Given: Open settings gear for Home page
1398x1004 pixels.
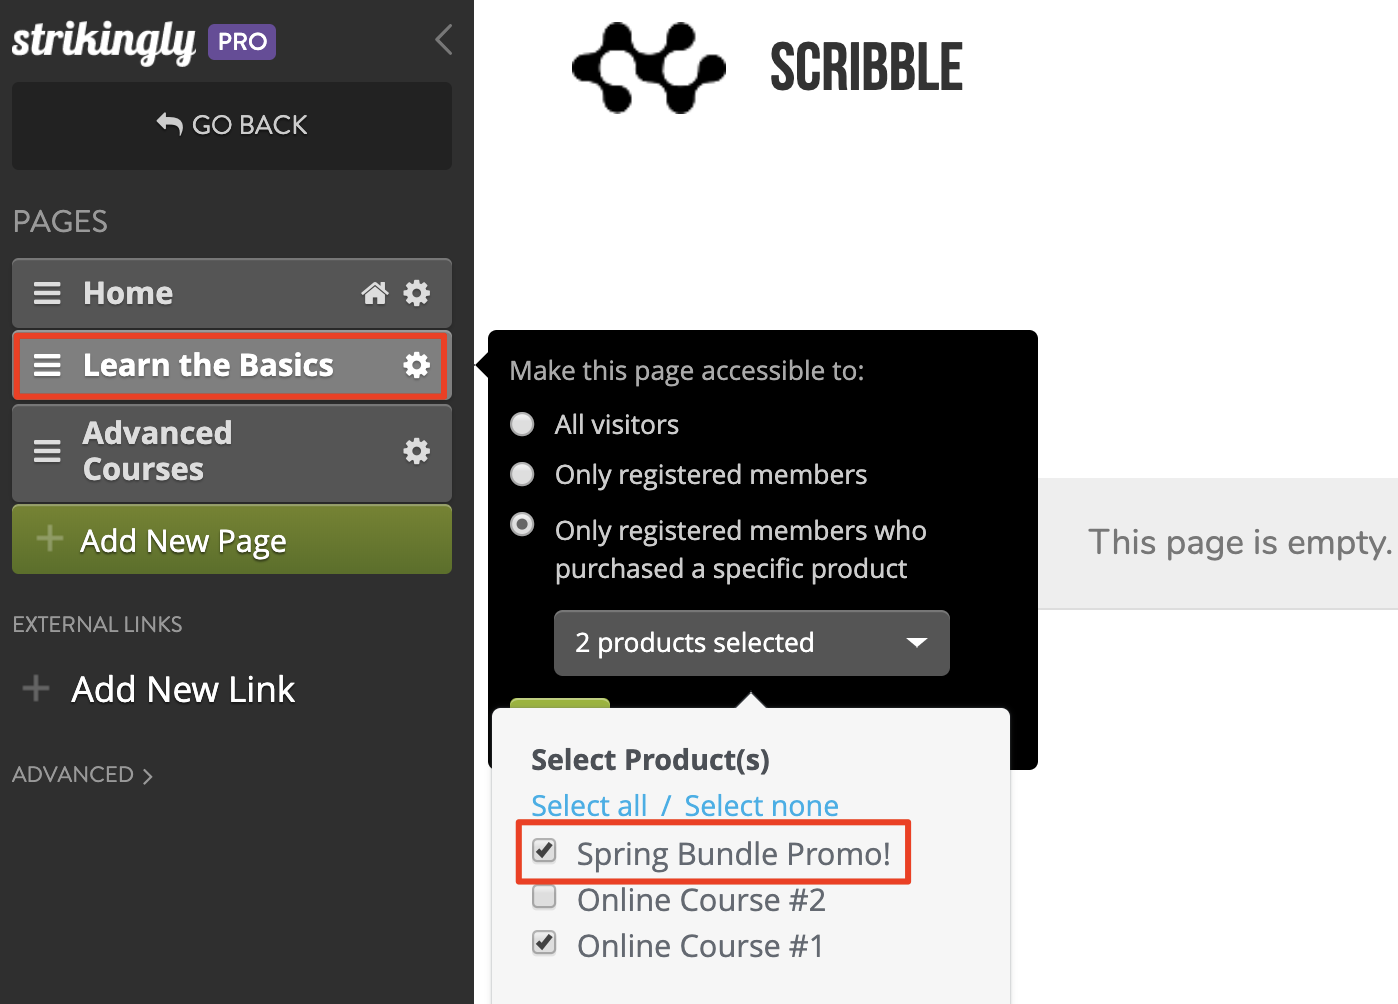Looking at the screenshot, I should click(416, 293).
